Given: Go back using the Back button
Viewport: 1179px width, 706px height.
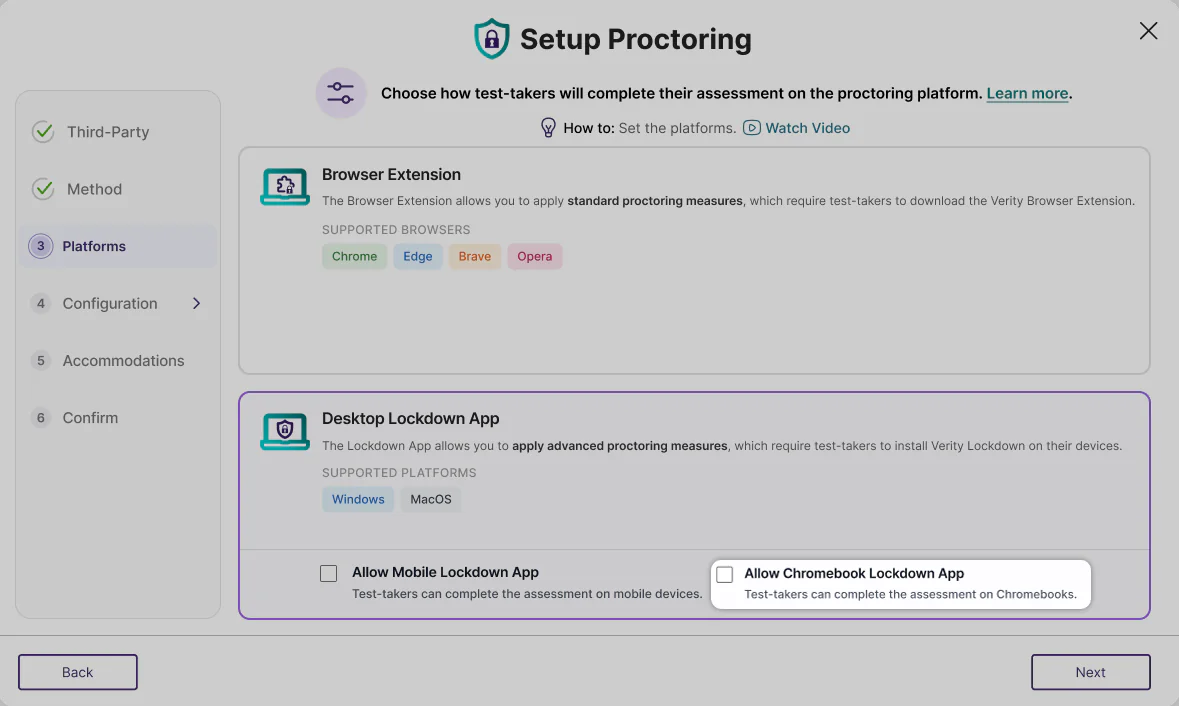Looking at the screenshot, I should point(77,671).
